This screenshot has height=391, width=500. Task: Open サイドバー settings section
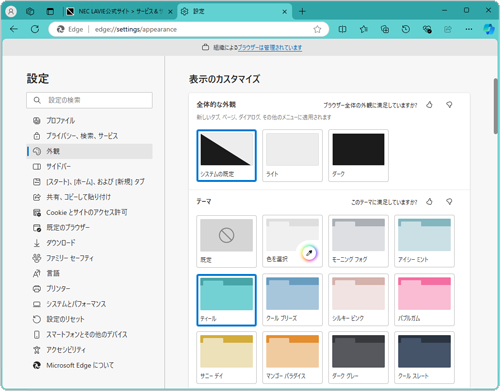point(89,166)
